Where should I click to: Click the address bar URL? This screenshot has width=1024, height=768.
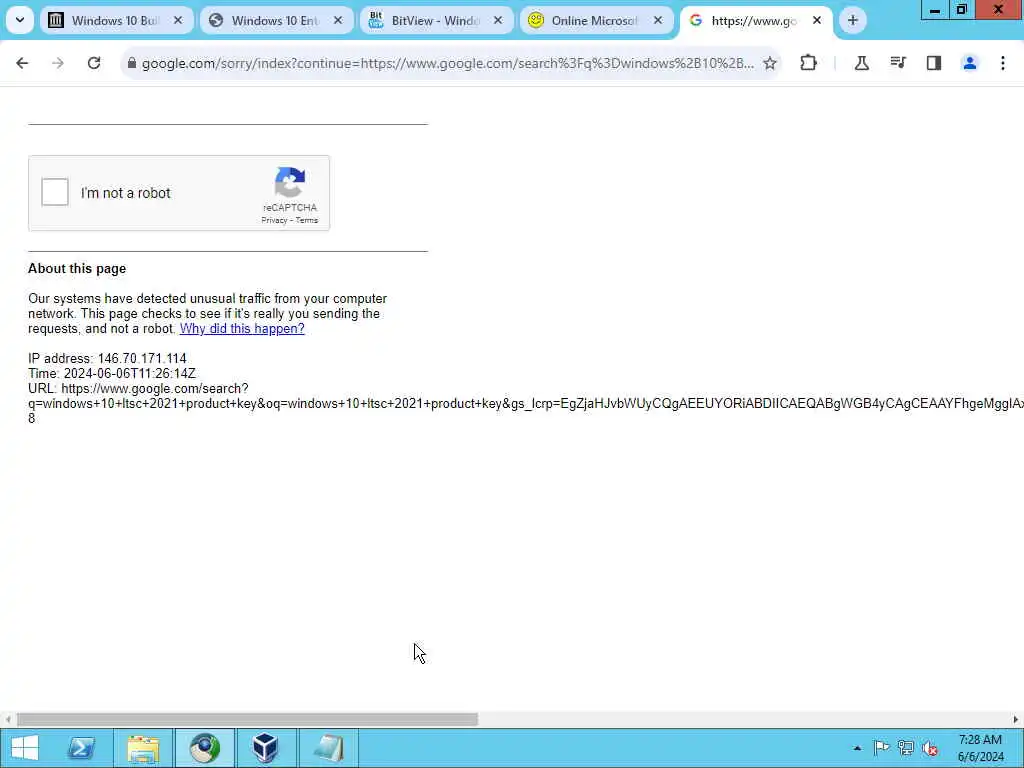point(447,63)
